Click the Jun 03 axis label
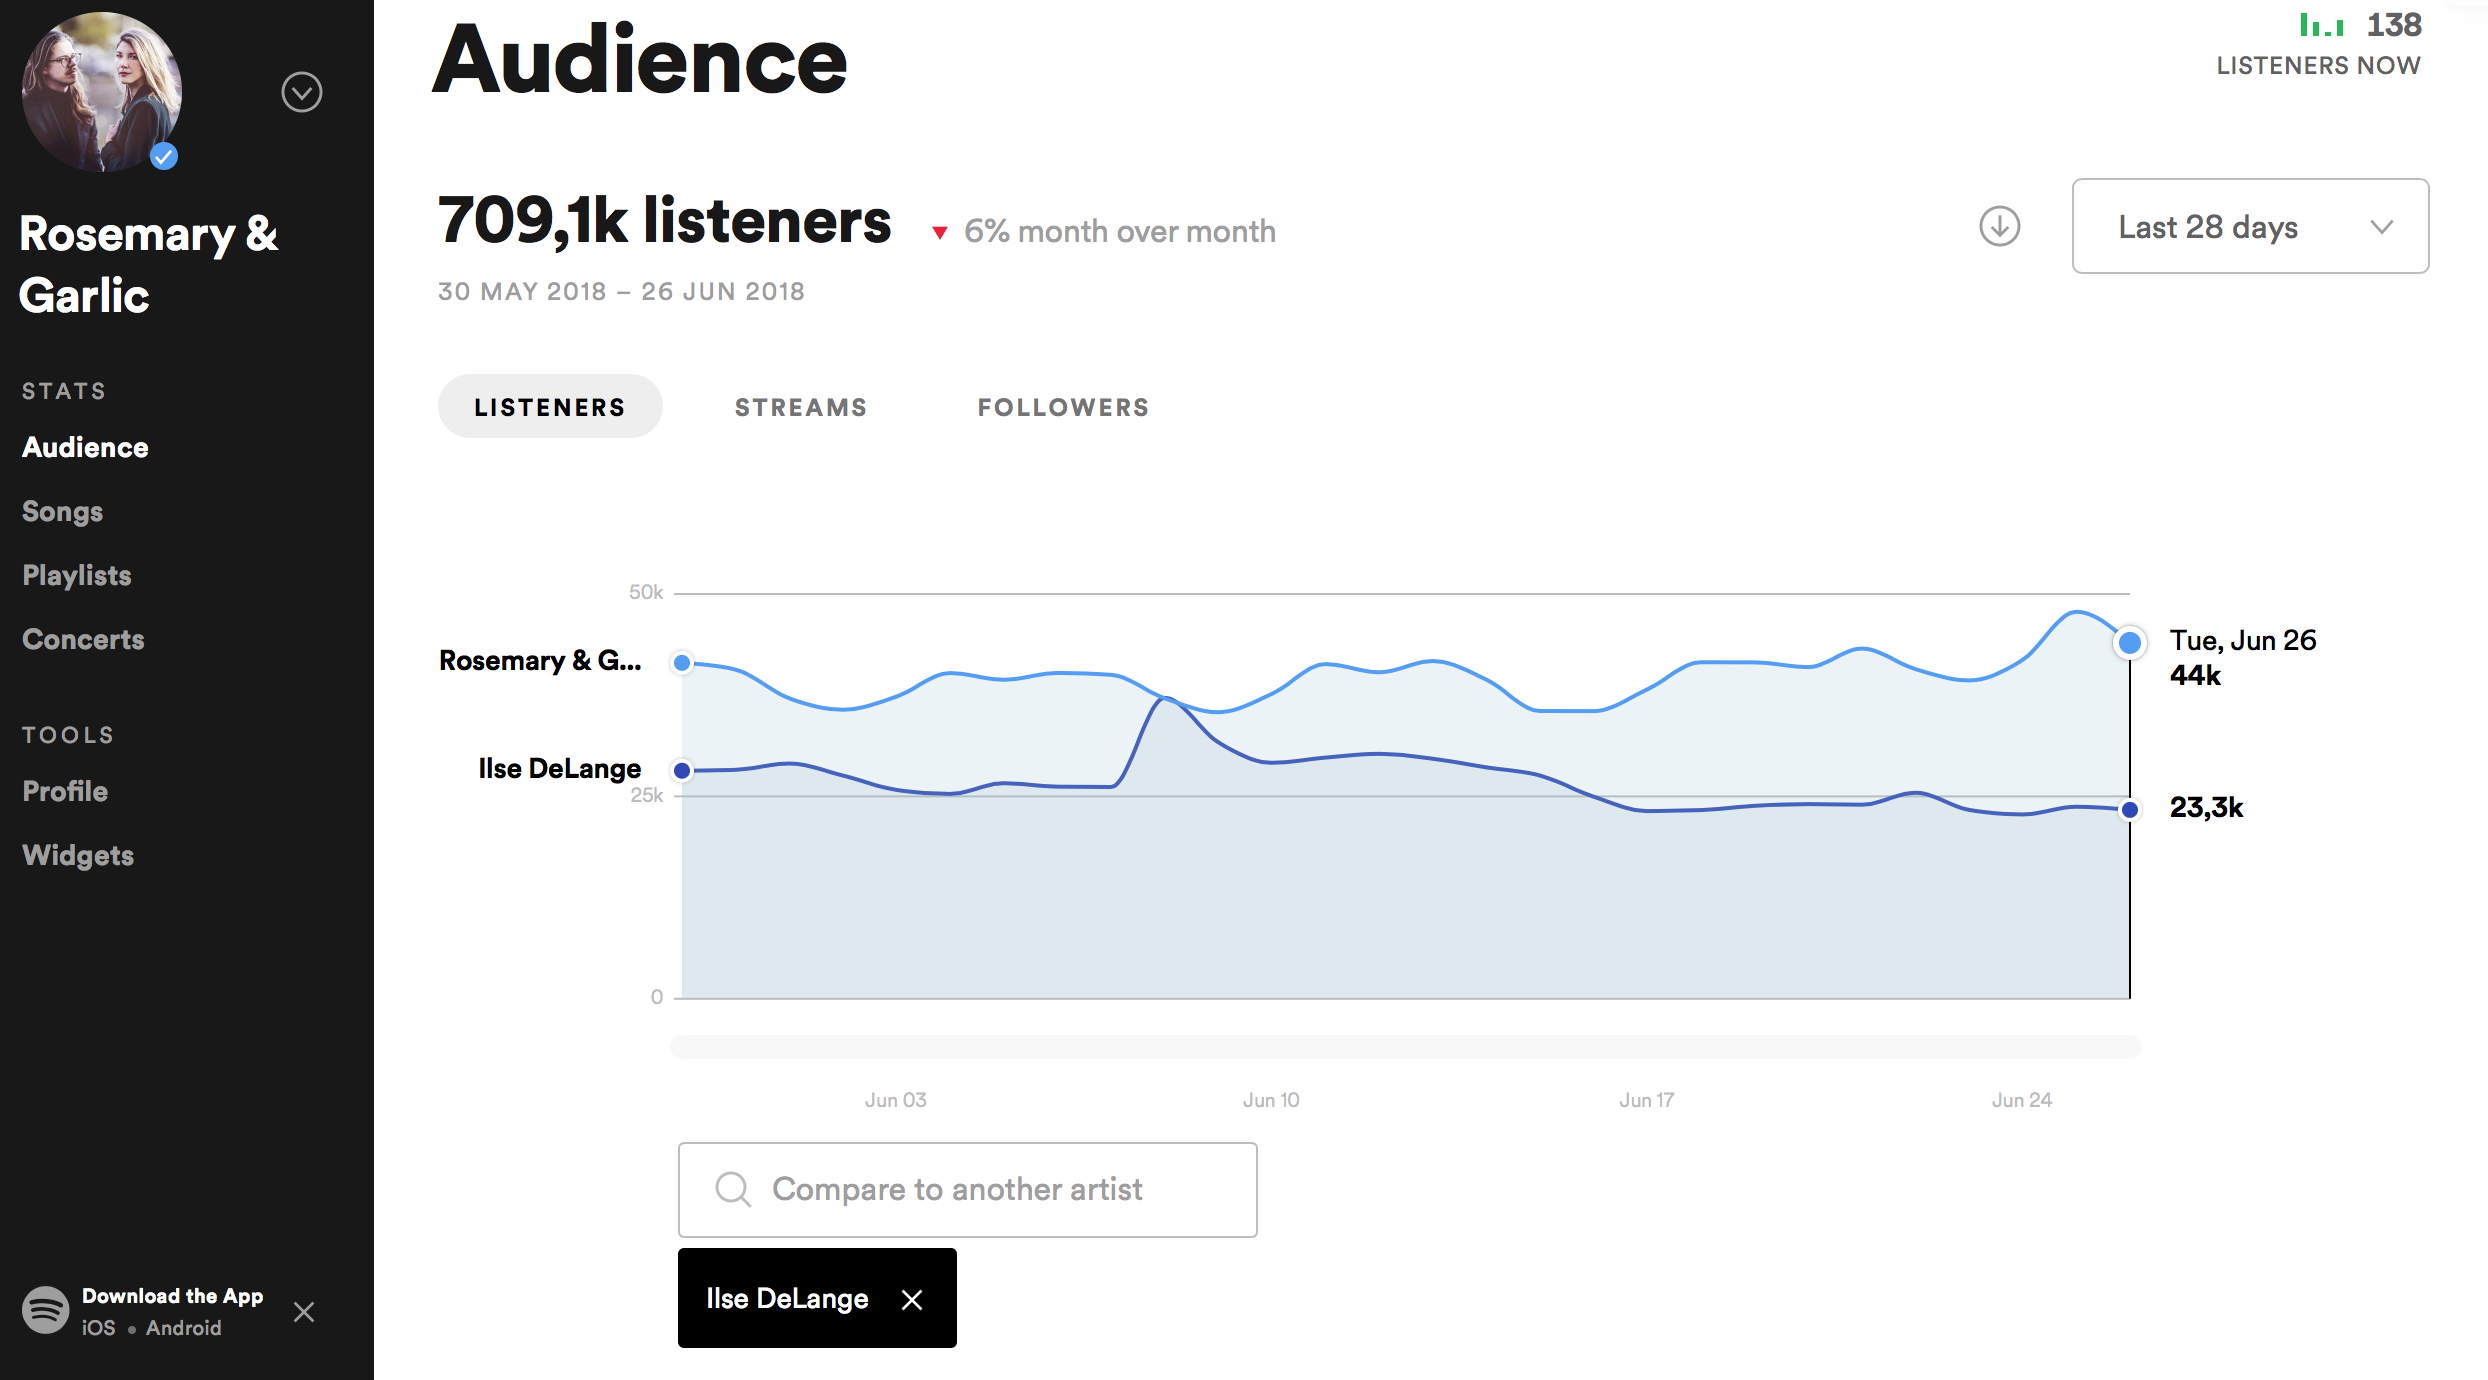 895,1100
